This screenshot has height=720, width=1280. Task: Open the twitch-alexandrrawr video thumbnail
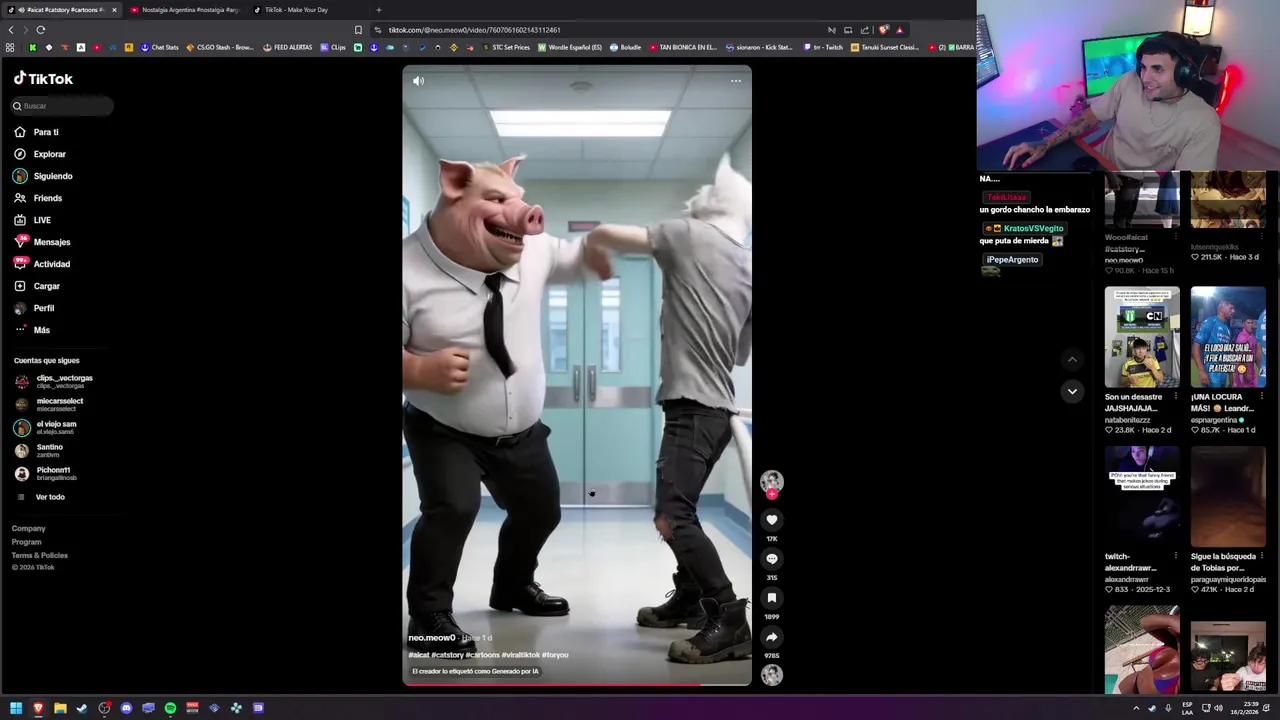[1142, 497]
